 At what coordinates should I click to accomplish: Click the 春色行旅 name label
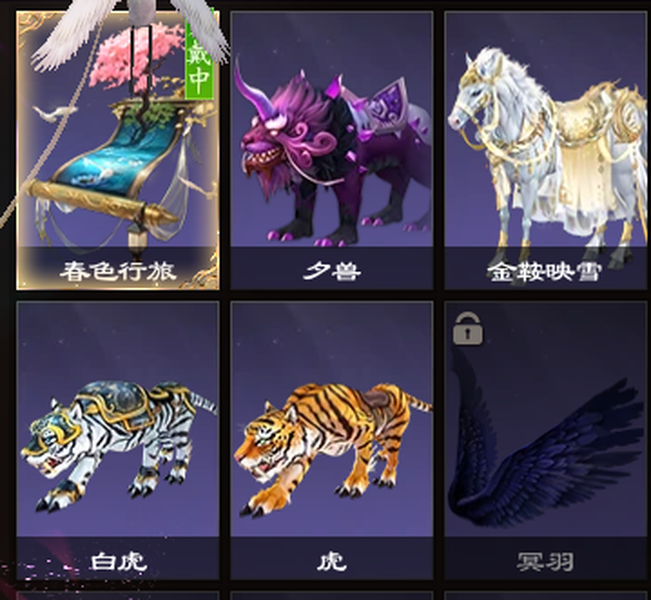pyautogui.click(x=118, y=272)
